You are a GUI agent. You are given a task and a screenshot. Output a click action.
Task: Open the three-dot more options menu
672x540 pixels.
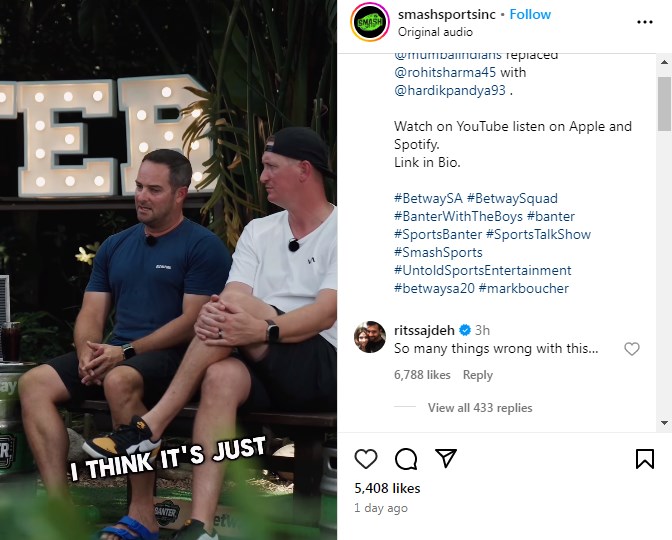[645, 22]
